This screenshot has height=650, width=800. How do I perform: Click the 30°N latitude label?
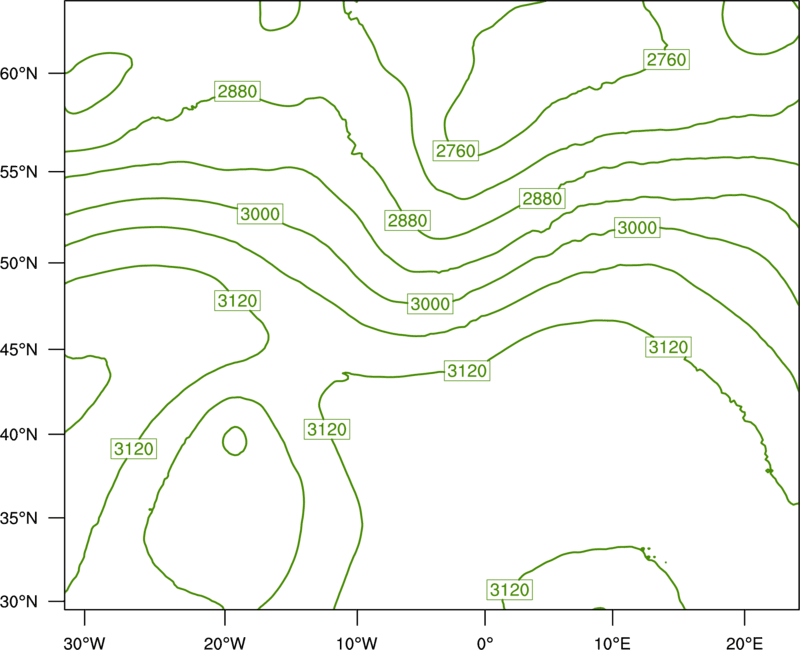point(19,602)
